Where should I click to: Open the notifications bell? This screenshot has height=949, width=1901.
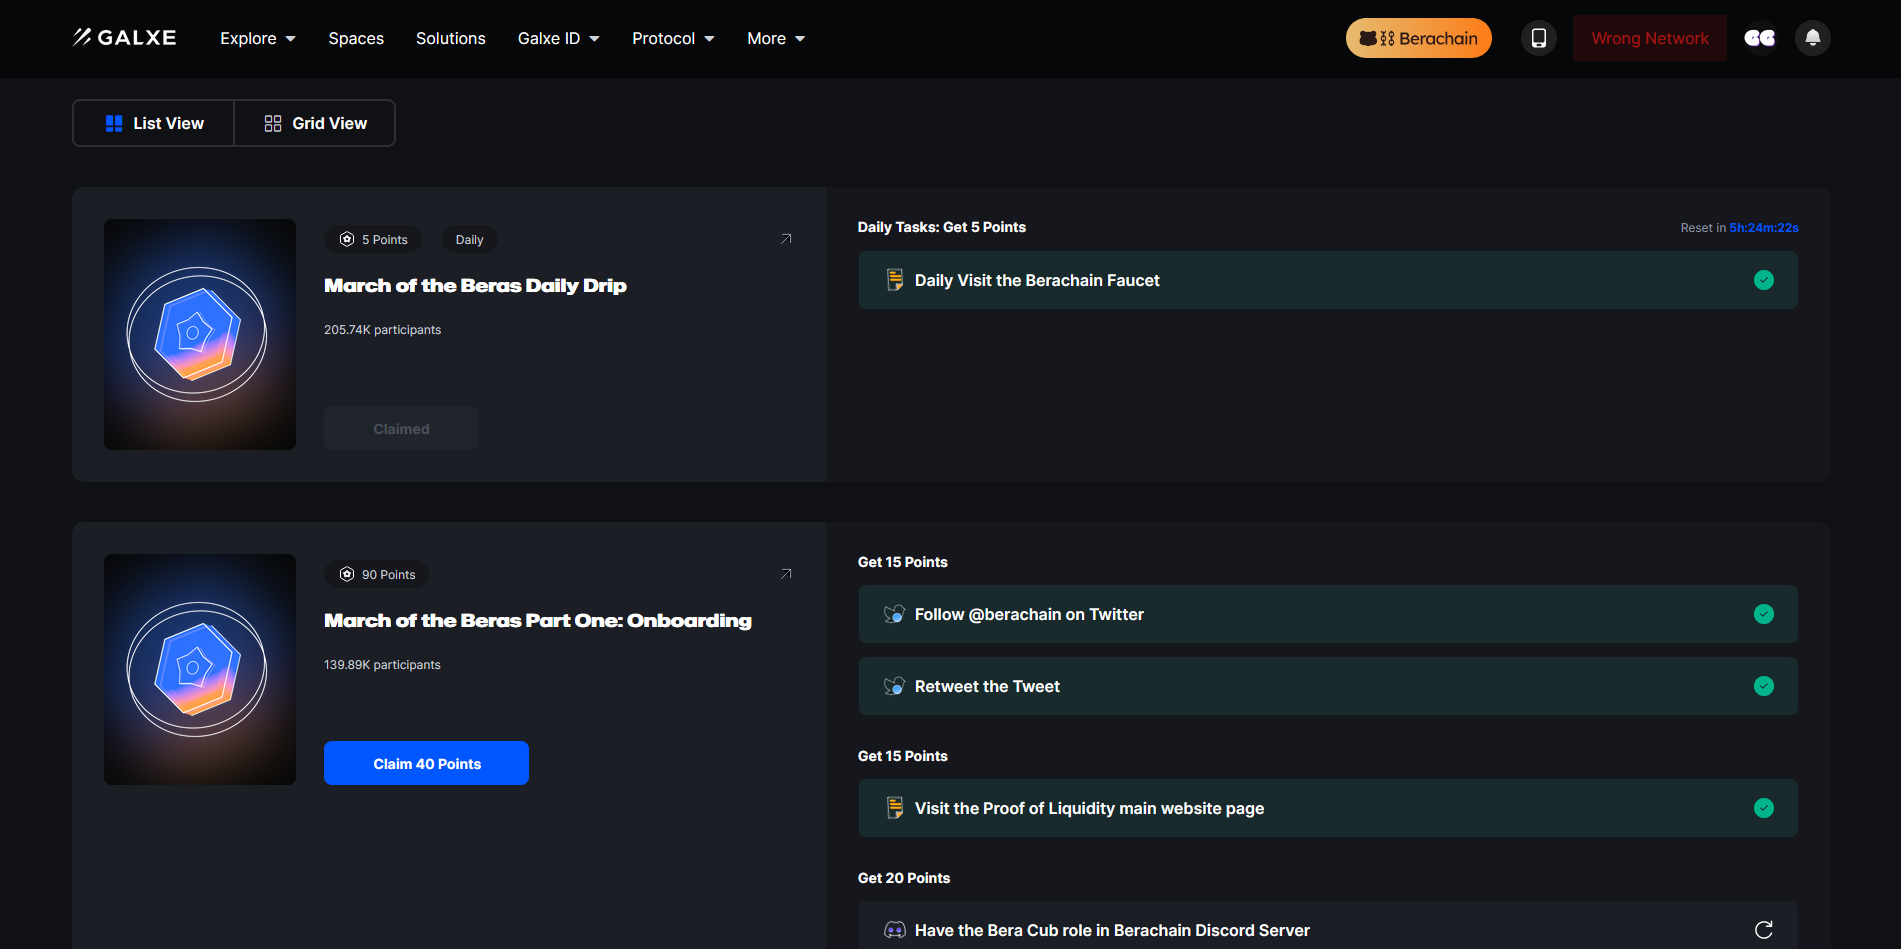pyautogui.click(x=1812, y=38)
